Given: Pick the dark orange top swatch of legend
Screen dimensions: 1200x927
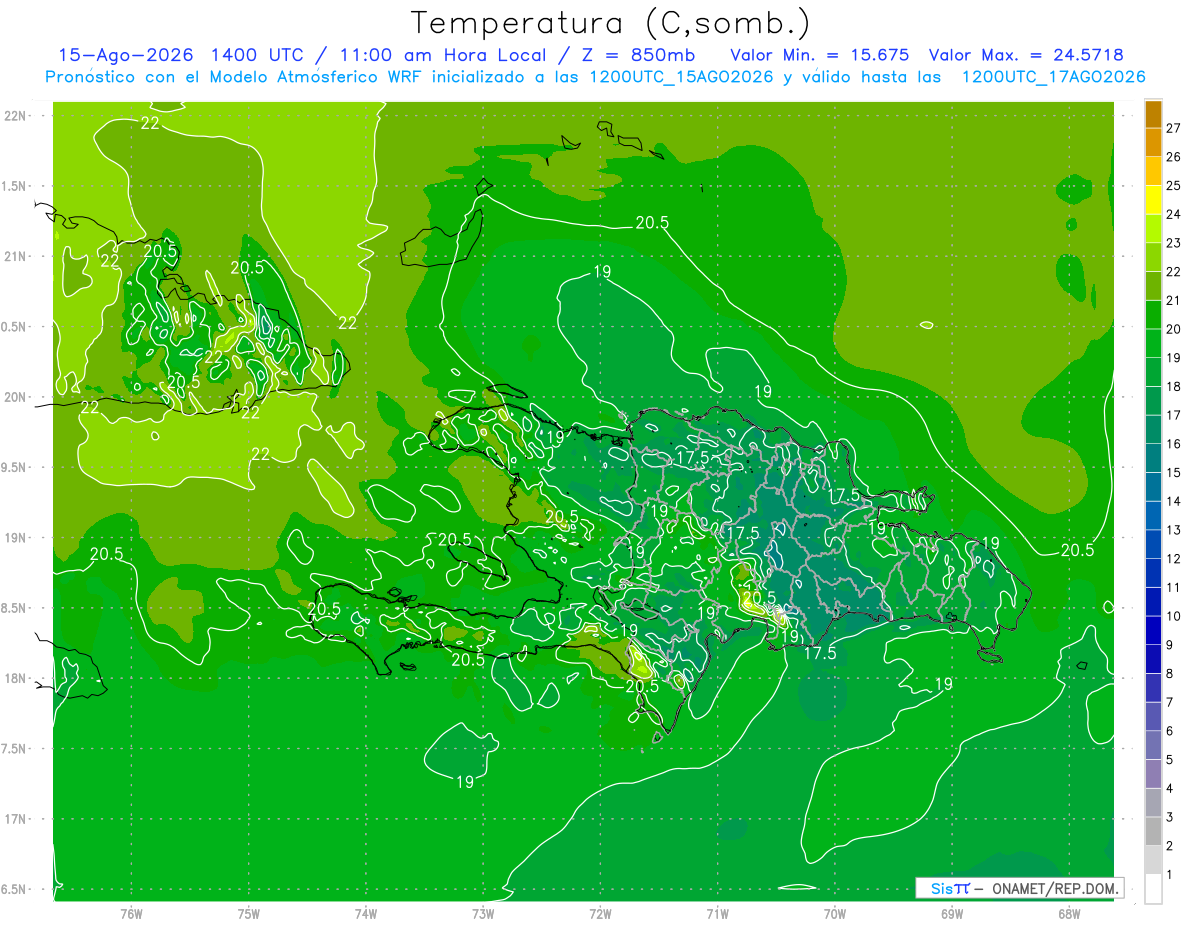Looking at the screenshot, I should [x=1154, y=114].
